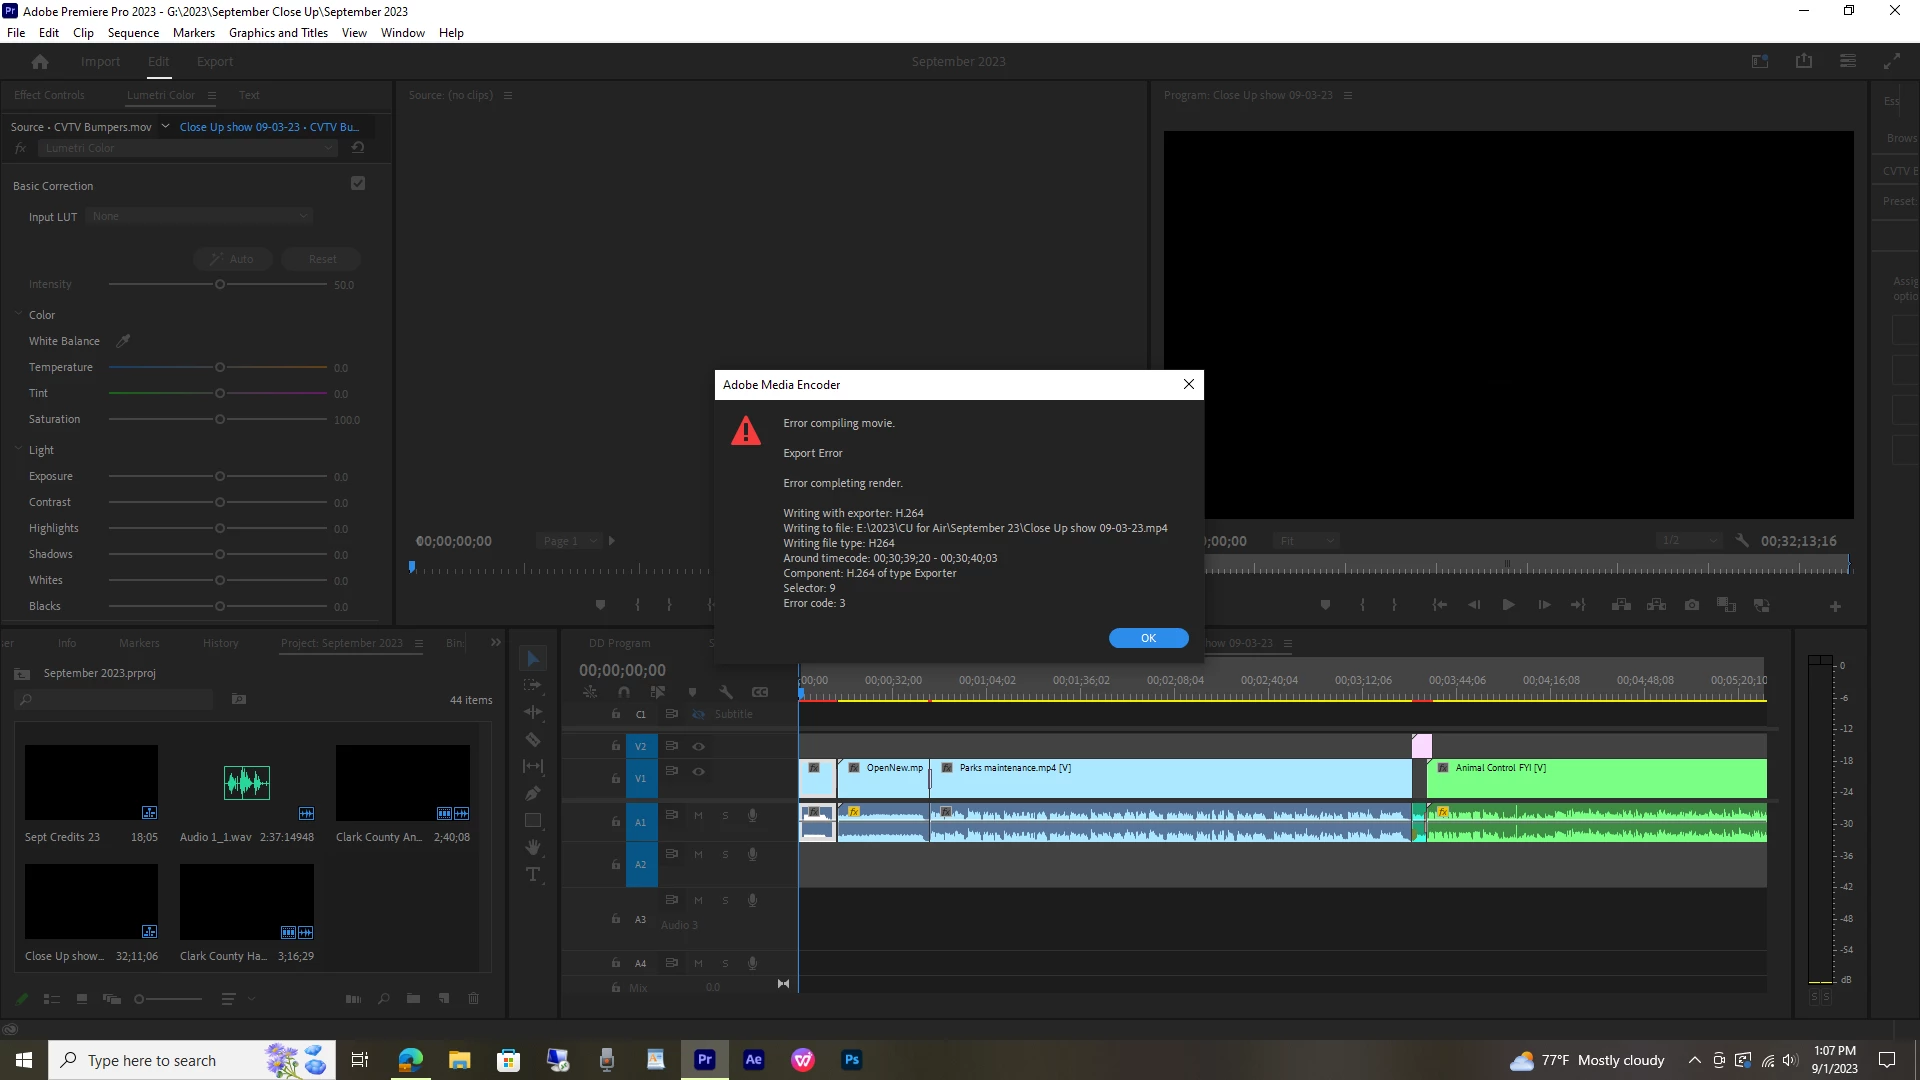The width and height of the screenshot is (1920, 1080).
Task: Switch to the Effect Controls tab
Action: (x=49, y=95)
